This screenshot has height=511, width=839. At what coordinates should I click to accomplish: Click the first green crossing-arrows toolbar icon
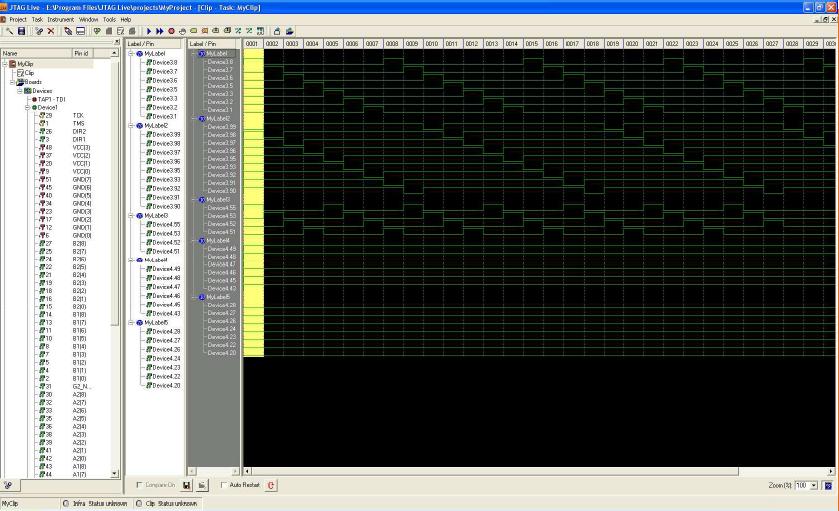pyautogui.click(x=238, y=32)
